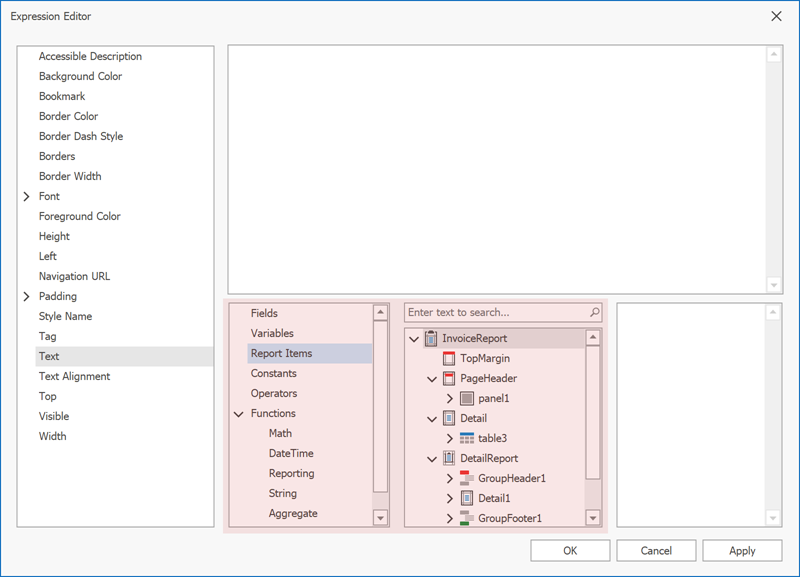
Task: Choose the Aggregate functions category
Action: (293, 513)
